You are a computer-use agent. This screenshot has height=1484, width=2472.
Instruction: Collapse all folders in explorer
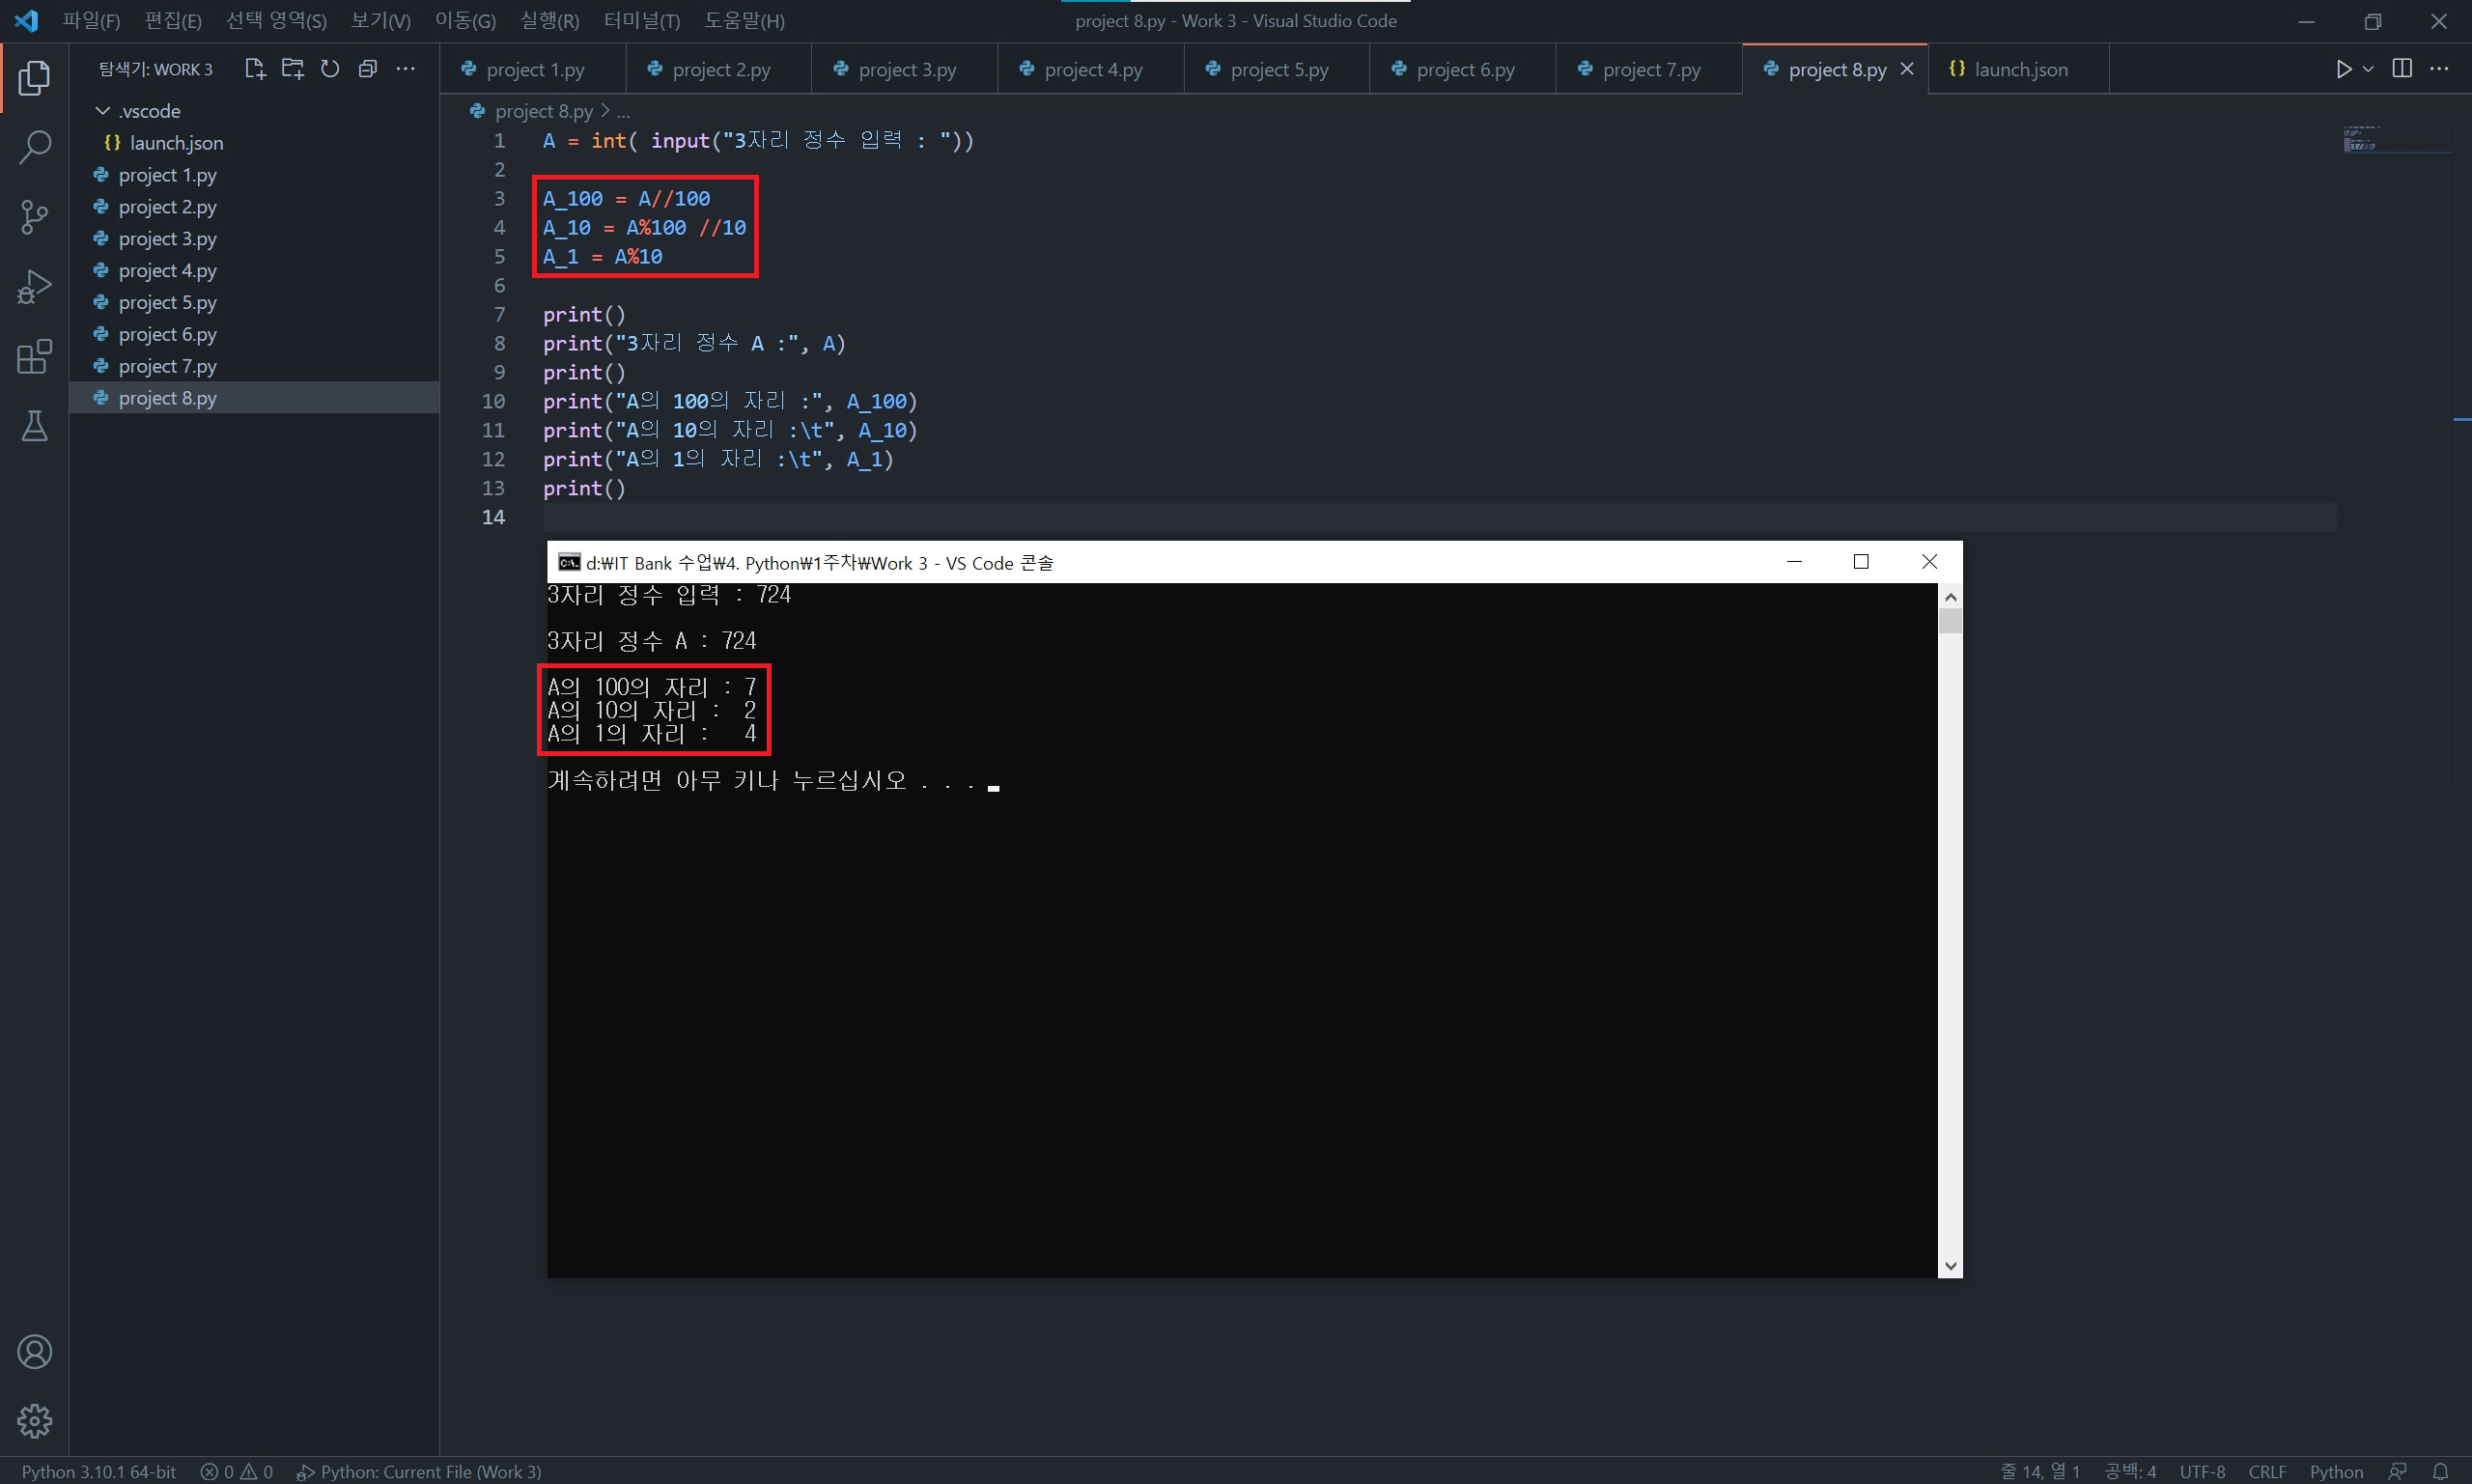368,69
